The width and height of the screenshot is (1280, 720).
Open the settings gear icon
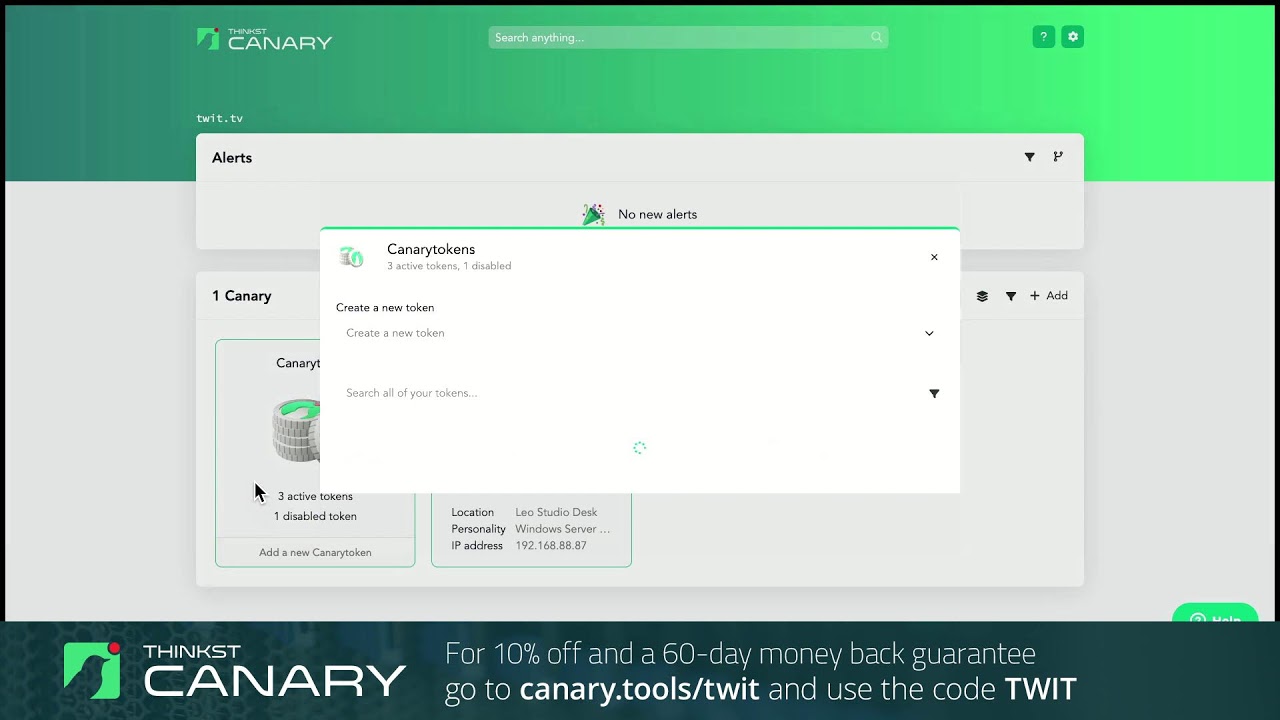click(1073, 37)
